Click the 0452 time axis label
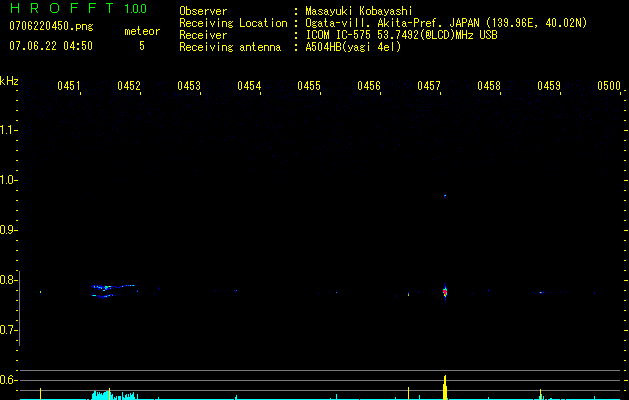Screen dimensions: 629x400 (x=129, y=86)
